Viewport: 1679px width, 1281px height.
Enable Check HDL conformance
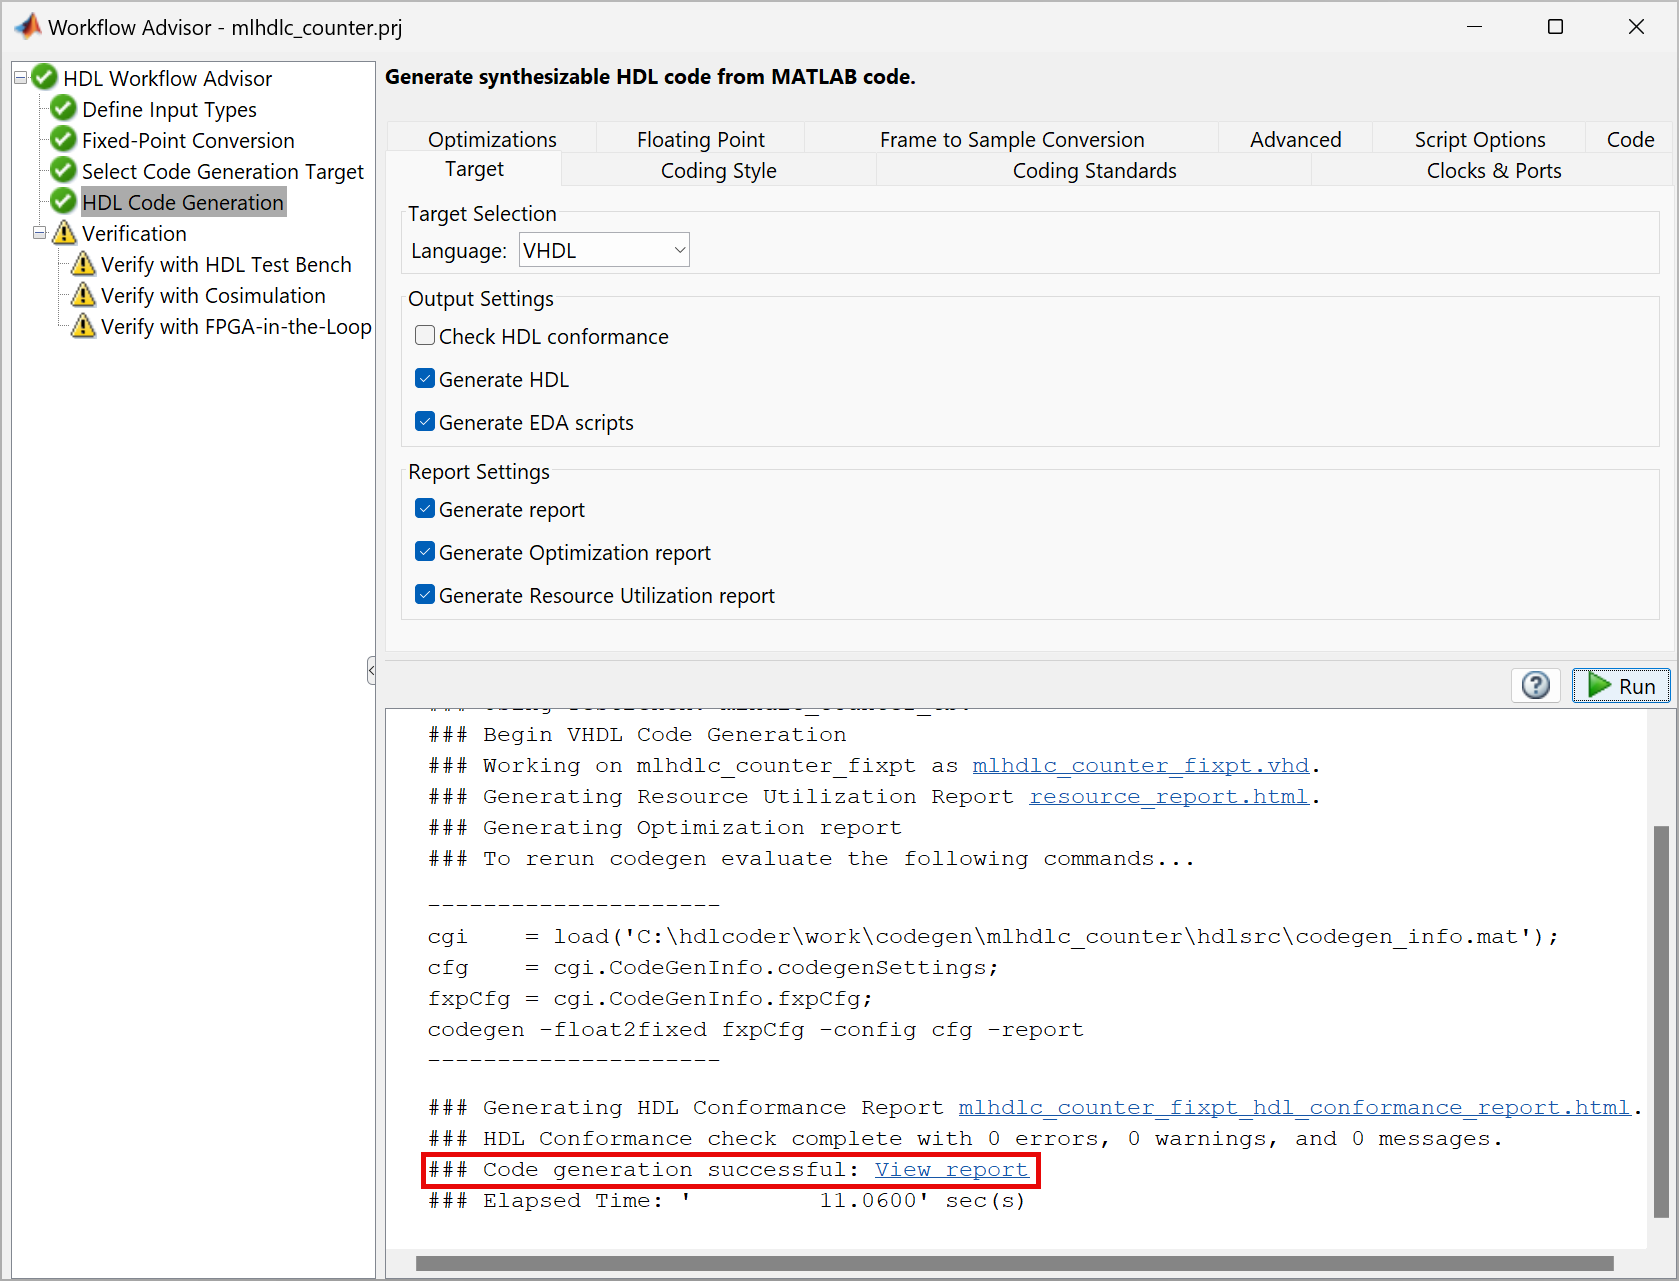pos(425,335)
